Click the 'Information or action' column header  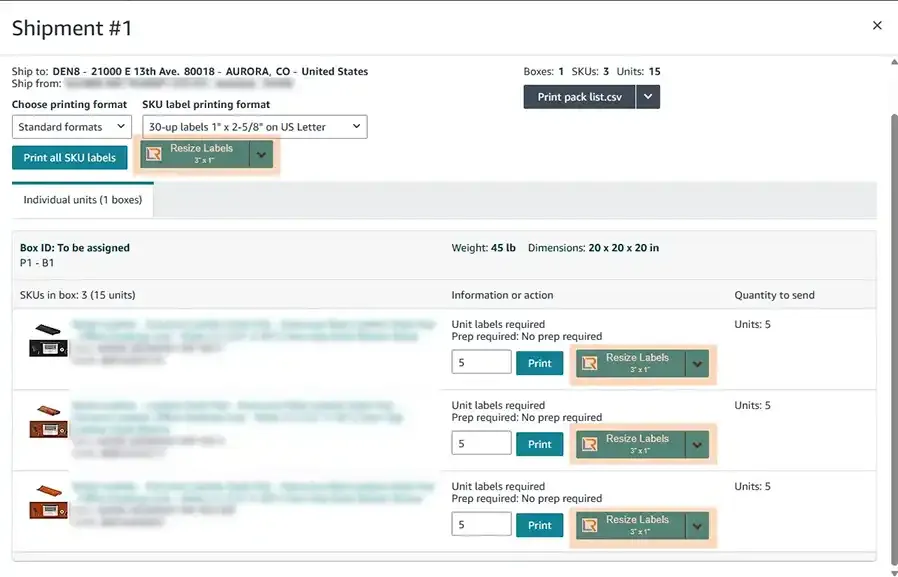pos(502,295)
